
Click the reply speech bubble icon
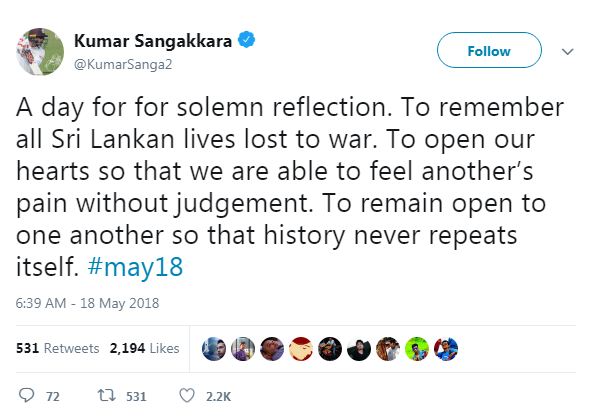[x=26, y=395]
